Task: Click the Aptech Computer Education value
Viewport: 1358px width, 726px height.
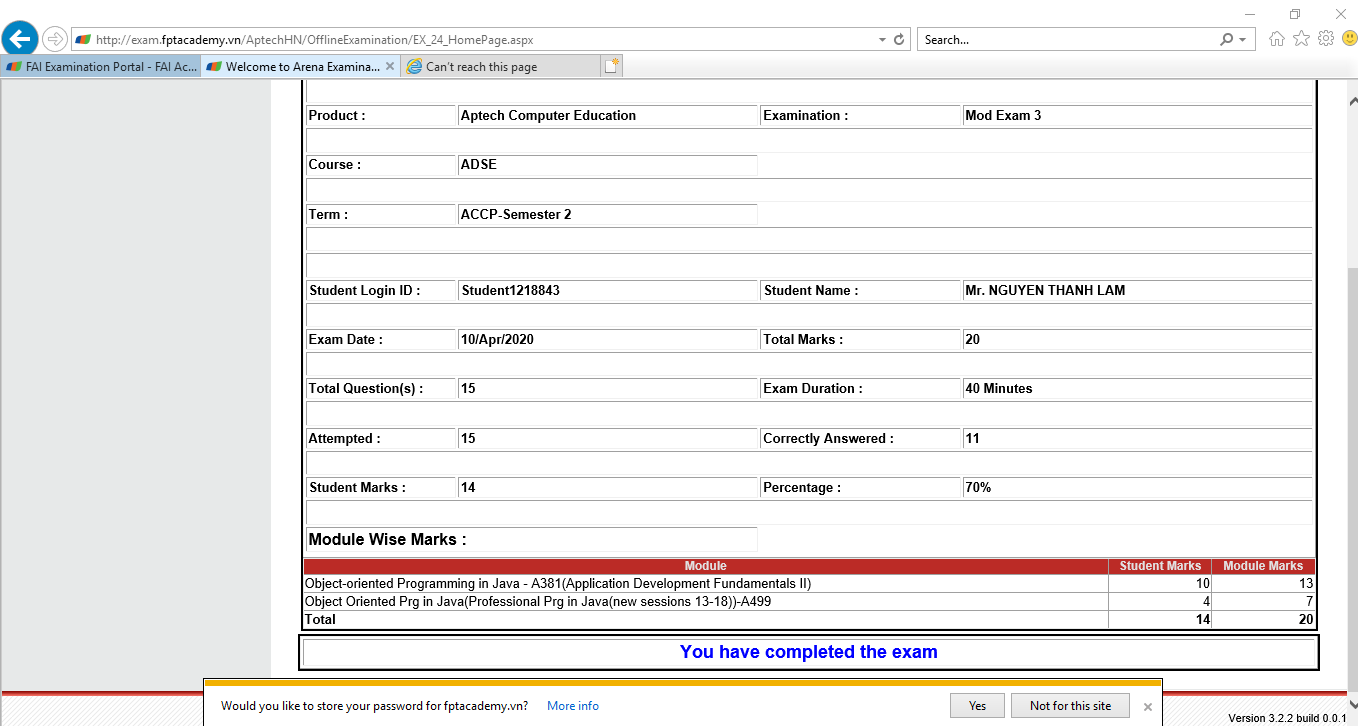Action: pyautogui.click(x=548, y=116)
